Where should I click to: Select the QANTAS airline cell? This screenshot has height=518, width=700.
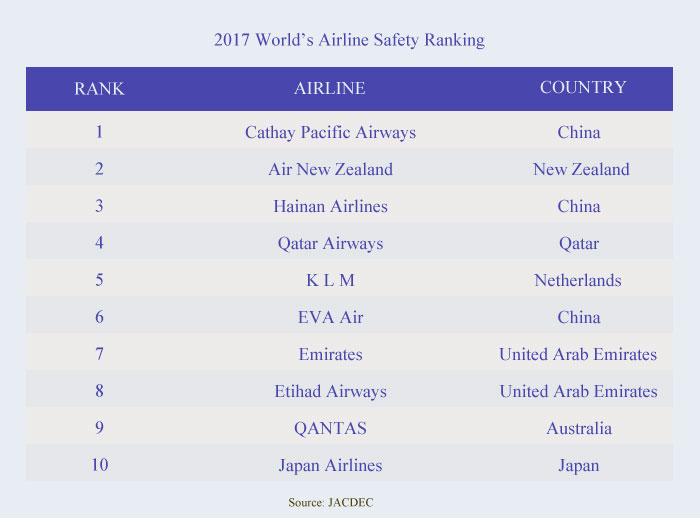[330, 428]
